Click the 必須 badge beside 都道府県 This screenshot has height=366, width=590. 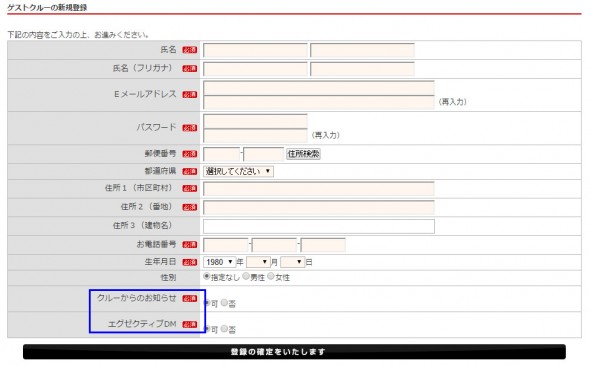190,172
